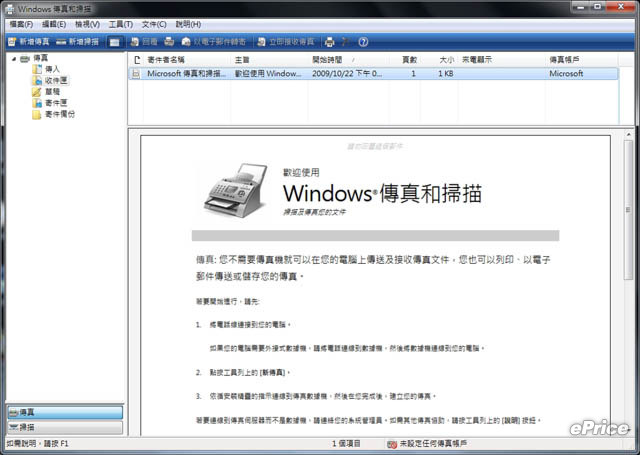The image size is (640, 455).
Task: Click the 回覆 (Reply) toolbar button
Action: tap(144, 42)
